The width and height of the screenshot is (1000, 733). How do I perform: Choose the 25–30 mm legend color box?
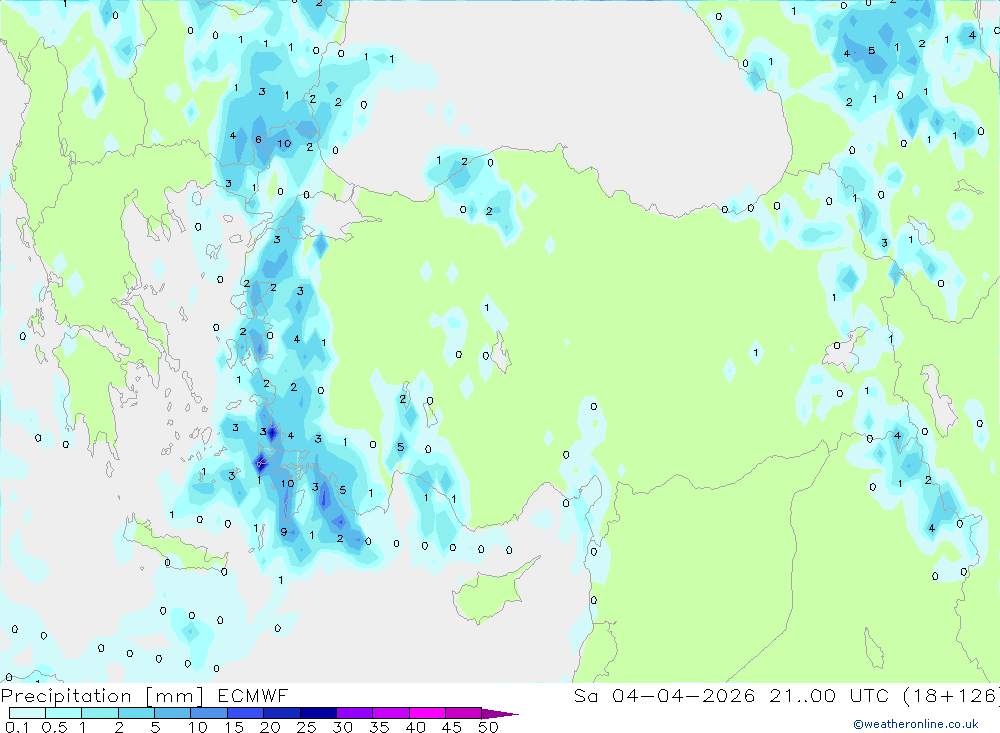[x=318, y=713]
